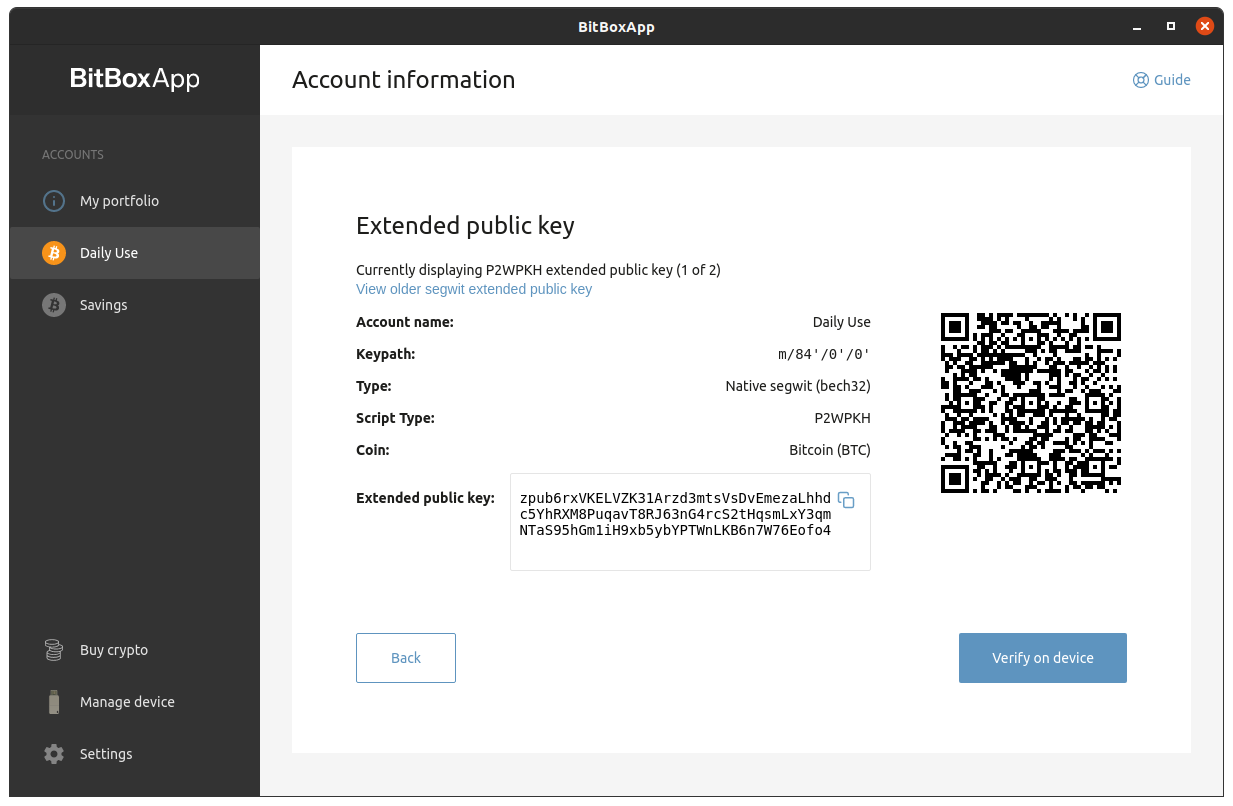Click the Daily Use account name value
Image resolution: width=1233 pixels, height=806 pixels.
point(842,322)
